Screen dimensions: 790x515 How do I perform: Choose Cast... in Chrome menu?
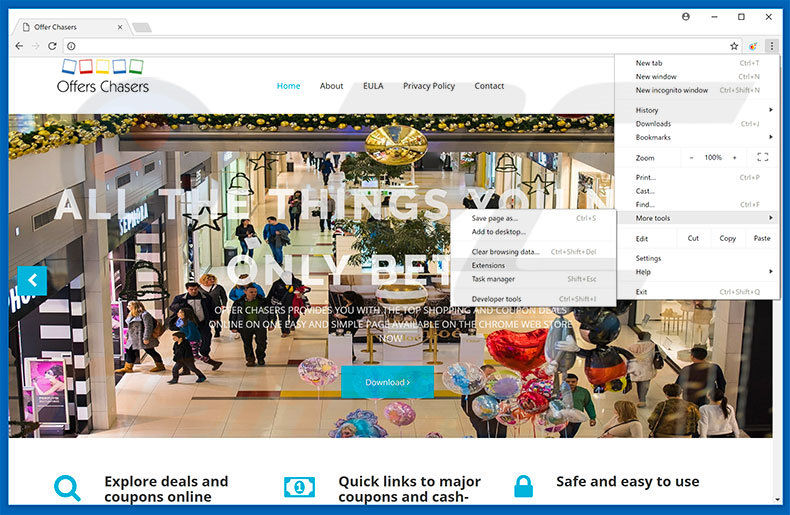[x=697, y=191]
